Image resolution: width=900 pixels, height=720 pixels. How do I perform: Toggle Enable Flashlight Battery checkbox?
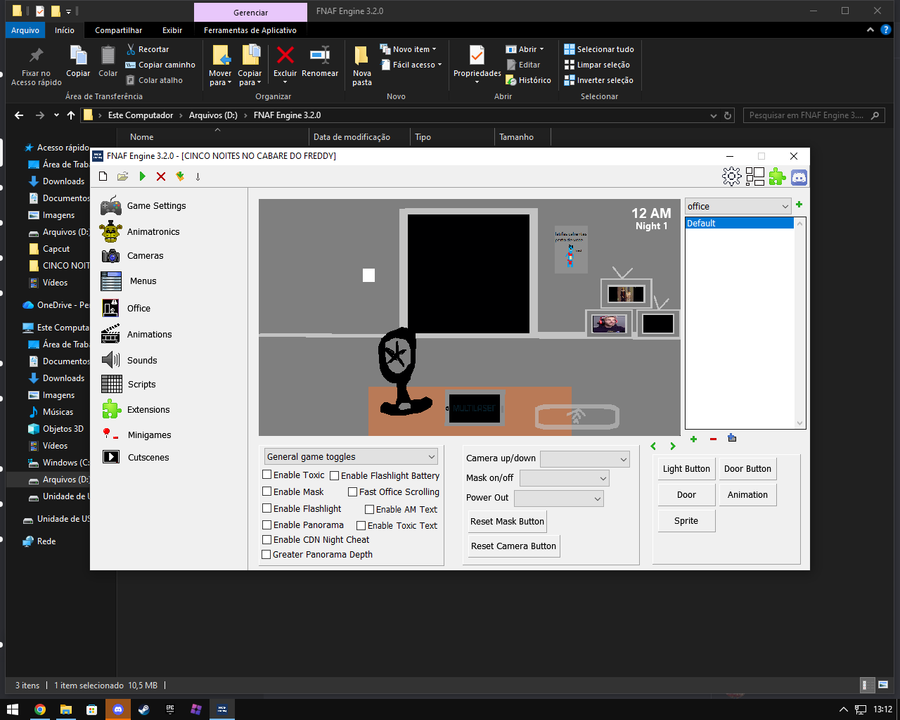pyautogui.click(x=334, y=476)
